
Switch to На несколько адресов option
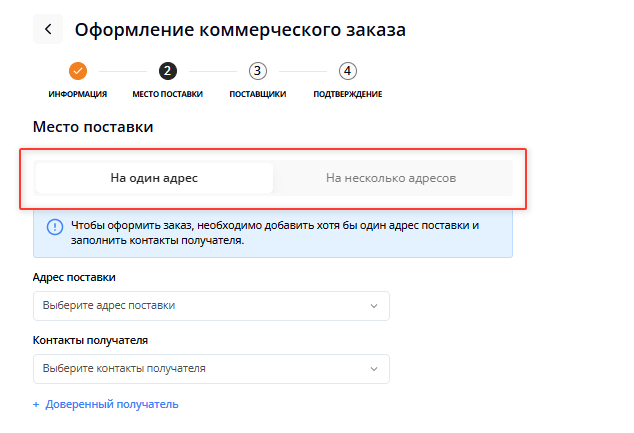tap(391, 178)
